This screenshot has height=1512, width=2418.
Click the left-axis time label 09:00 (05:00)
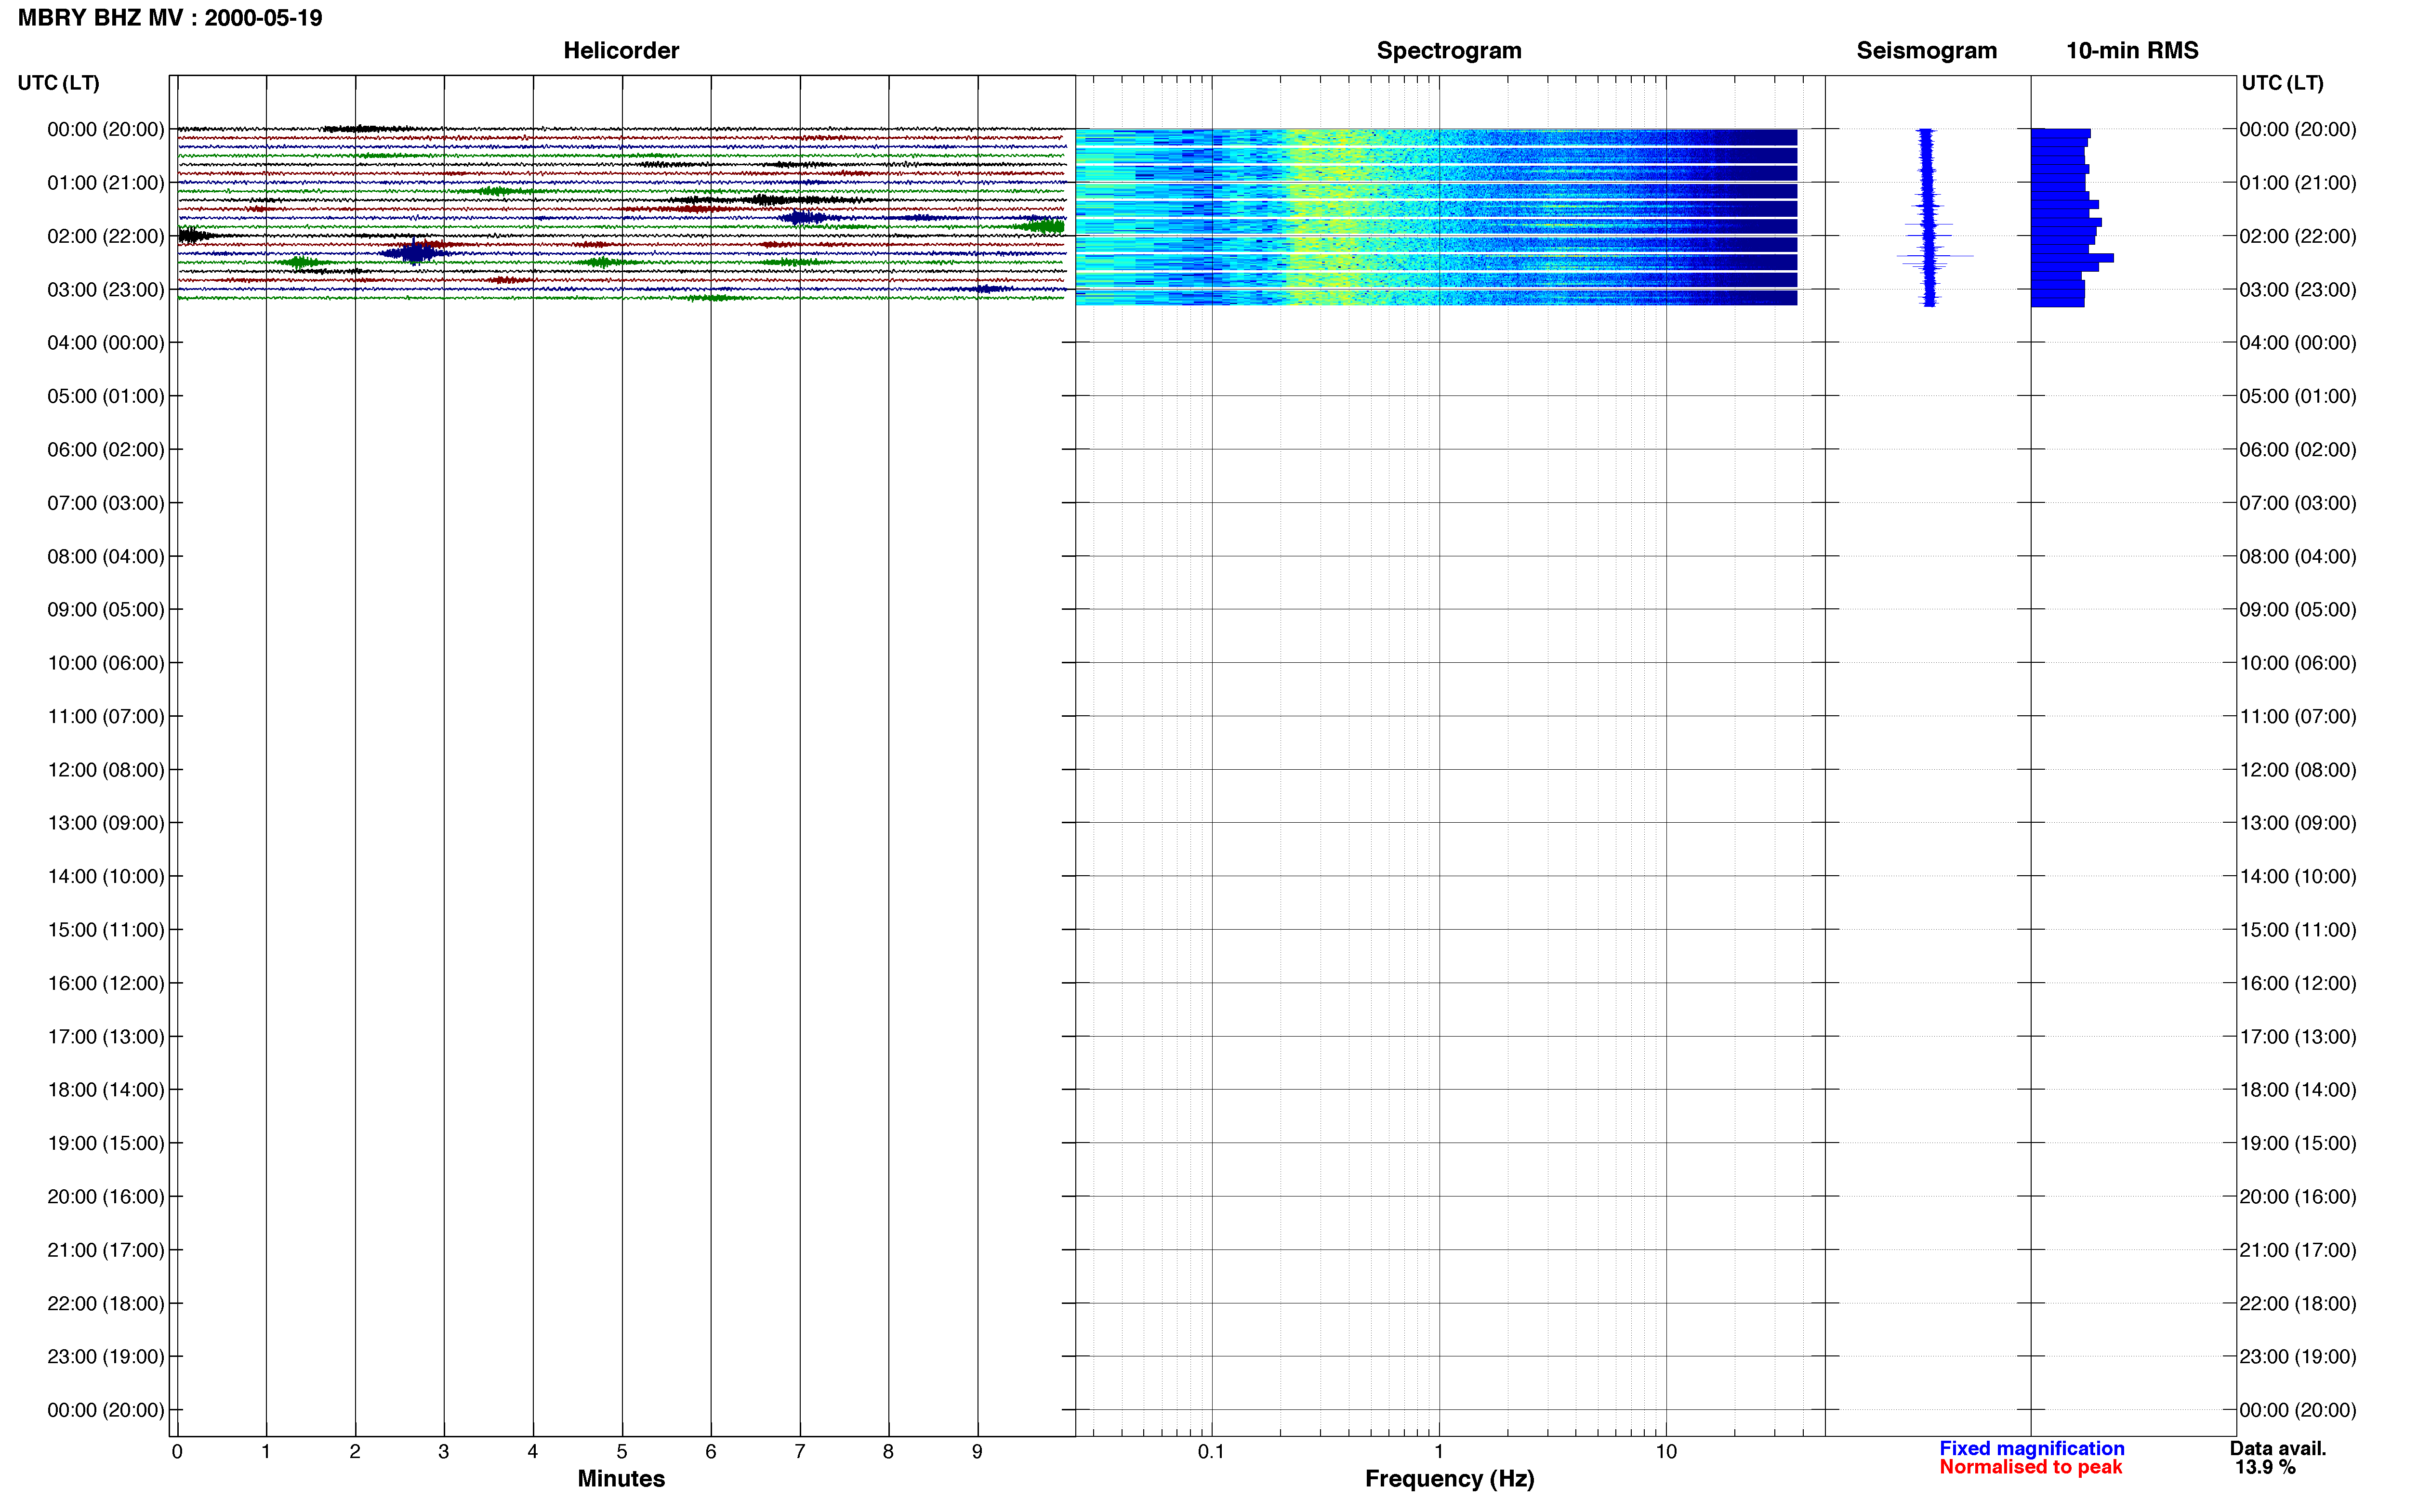[106, 610]
